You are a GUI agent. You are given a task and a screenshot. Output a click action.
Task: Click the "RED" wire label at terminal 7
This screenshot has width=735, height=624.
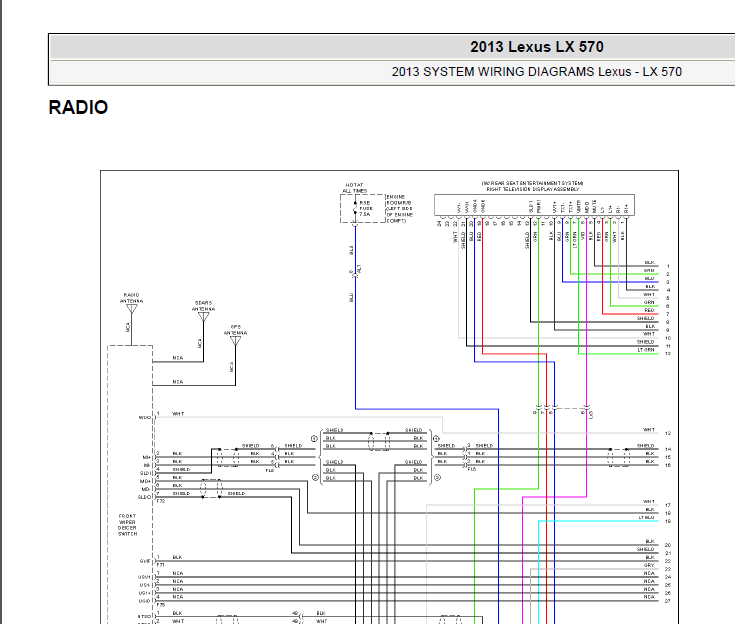pyautogui.click(x=649, y=310)
